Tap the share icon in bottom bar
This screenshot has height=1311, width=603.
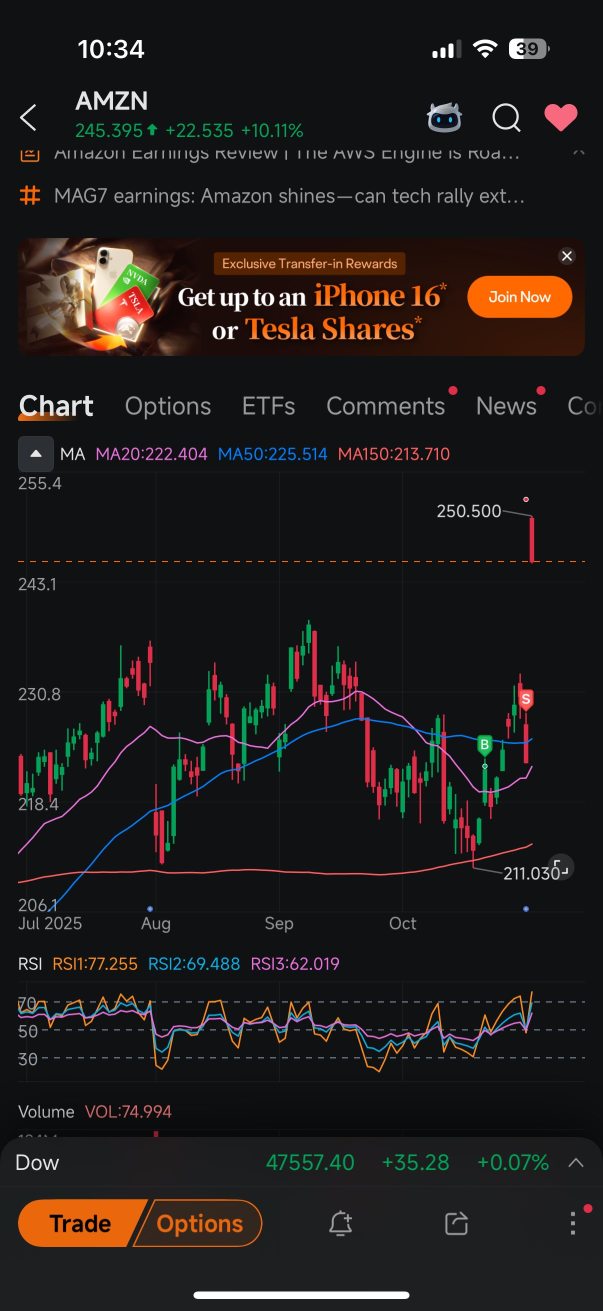(x=456, y=1223)
